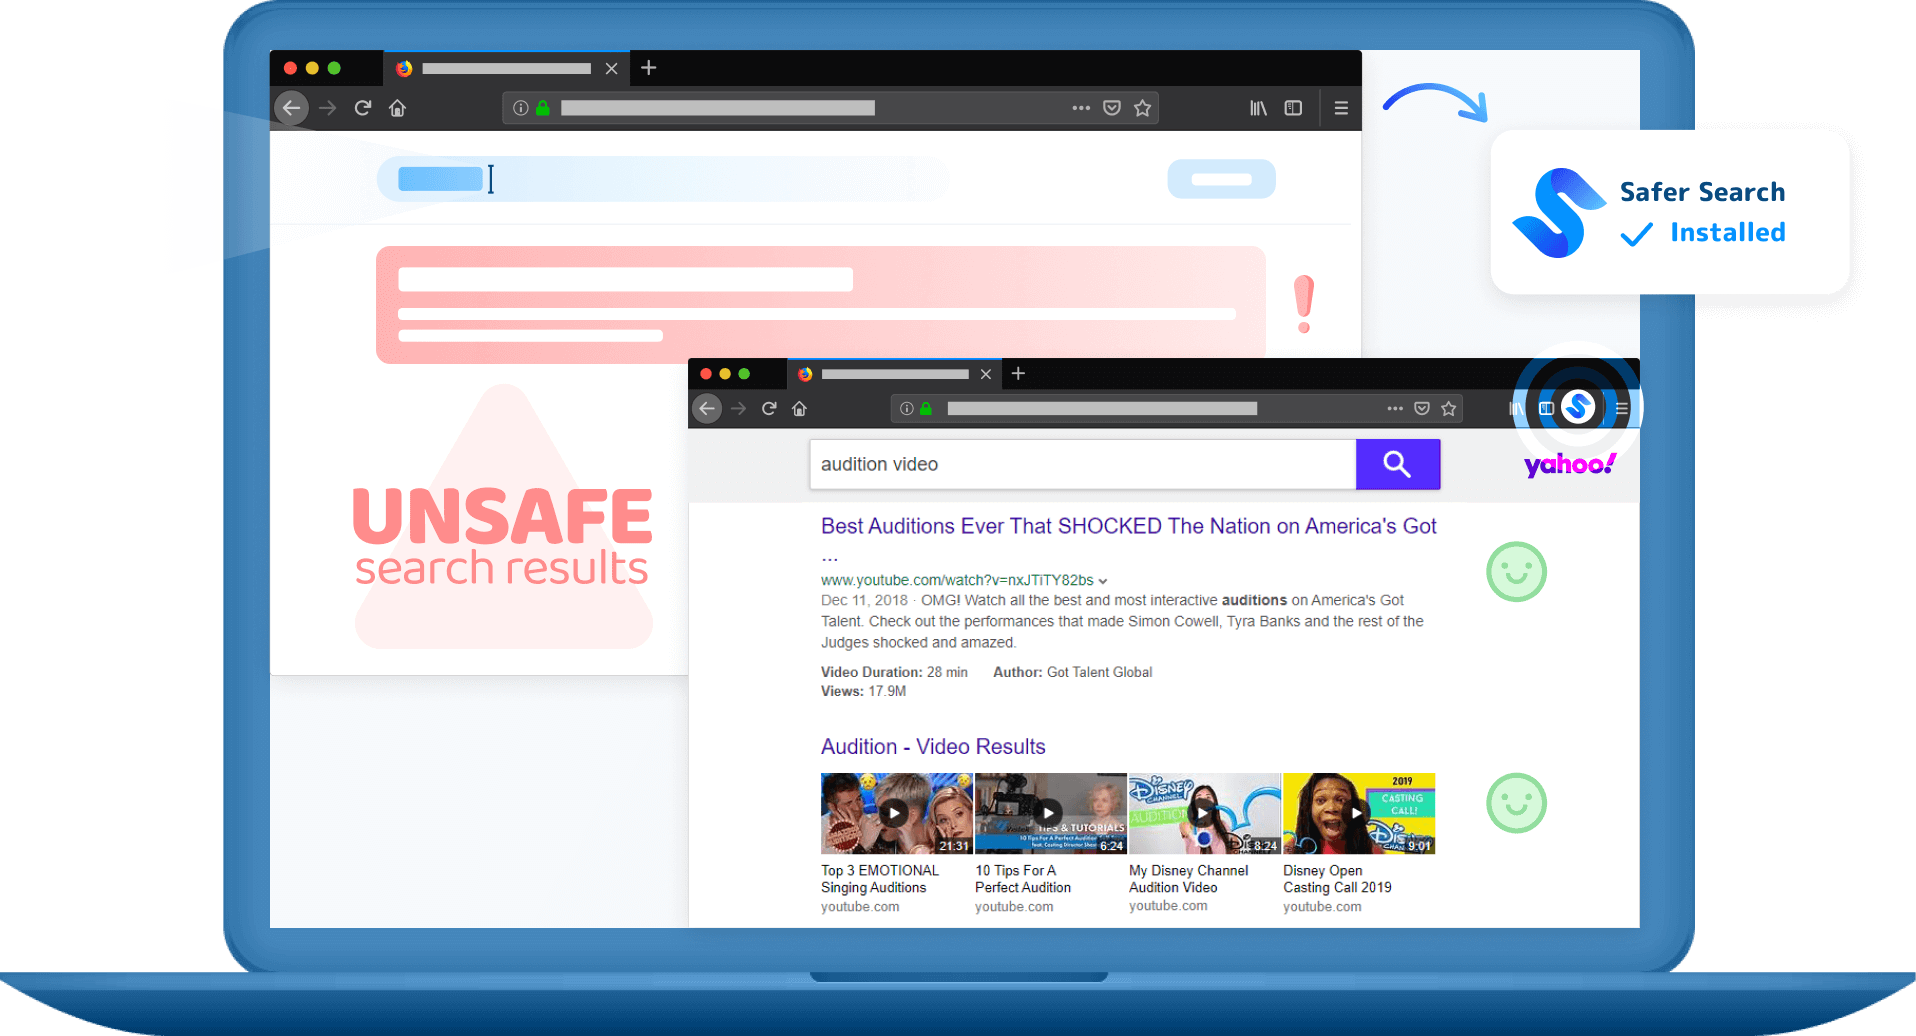Save to Pocket in the Yahoo browser window
Screen dimensions: 1916x1036
click(x=1422, y=408)
